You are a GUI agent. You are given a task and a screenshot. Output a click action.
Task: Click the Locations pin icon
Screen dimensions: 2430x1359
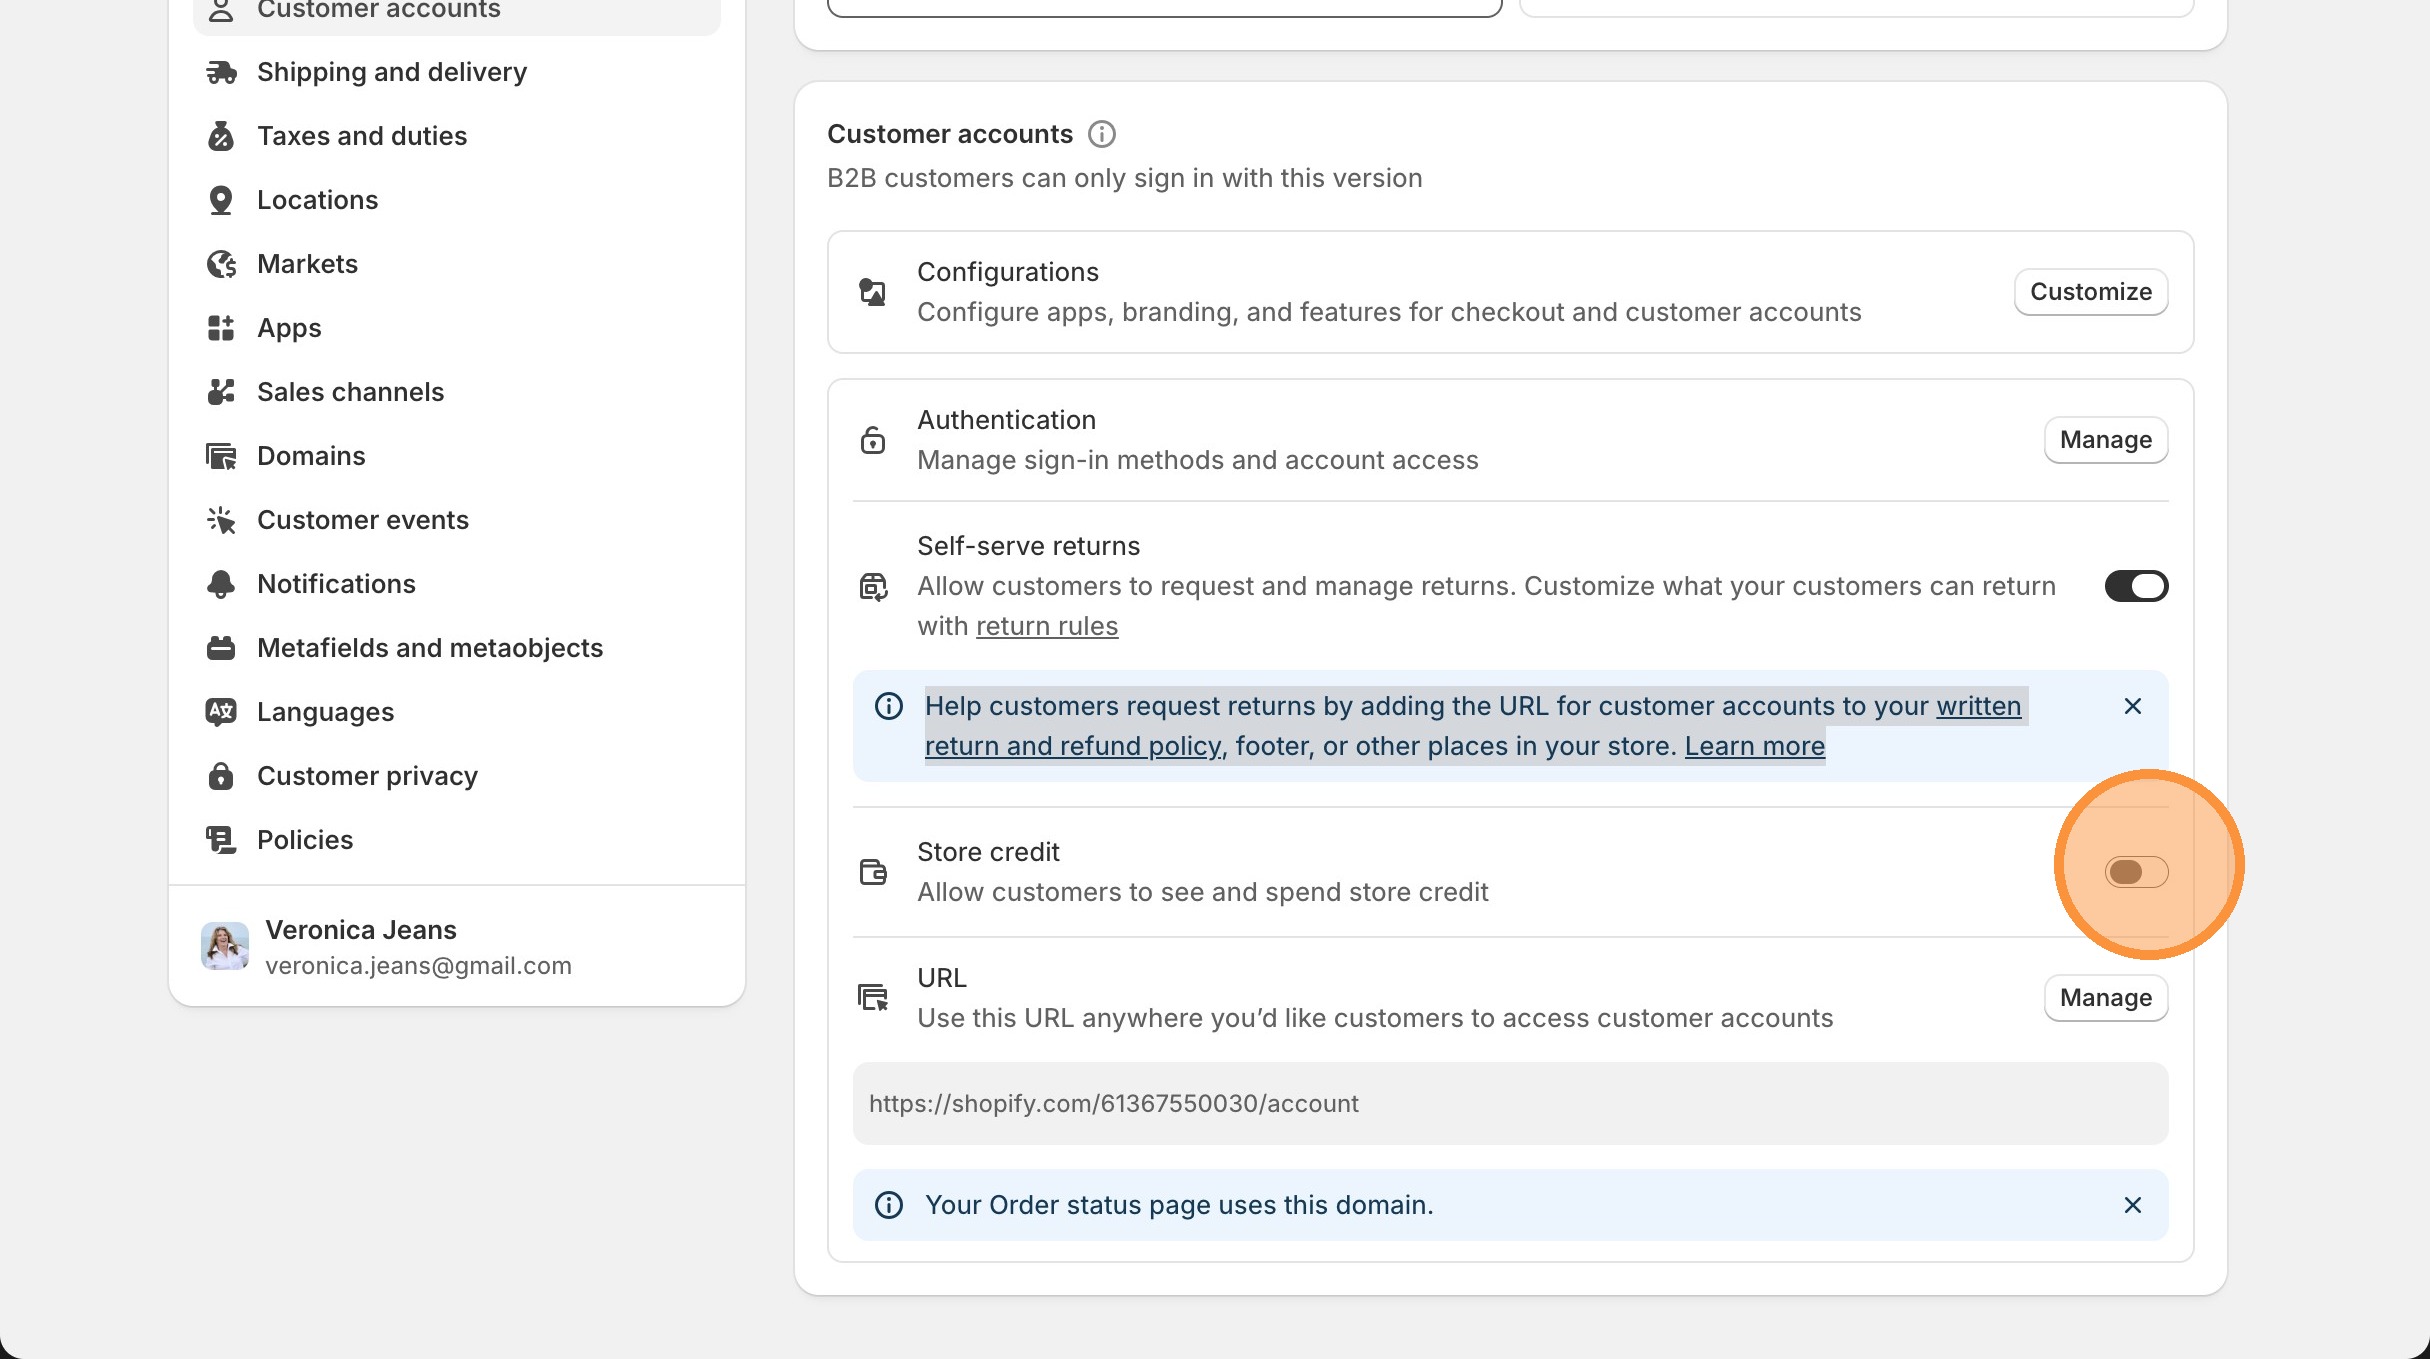[x=222, y=199]
